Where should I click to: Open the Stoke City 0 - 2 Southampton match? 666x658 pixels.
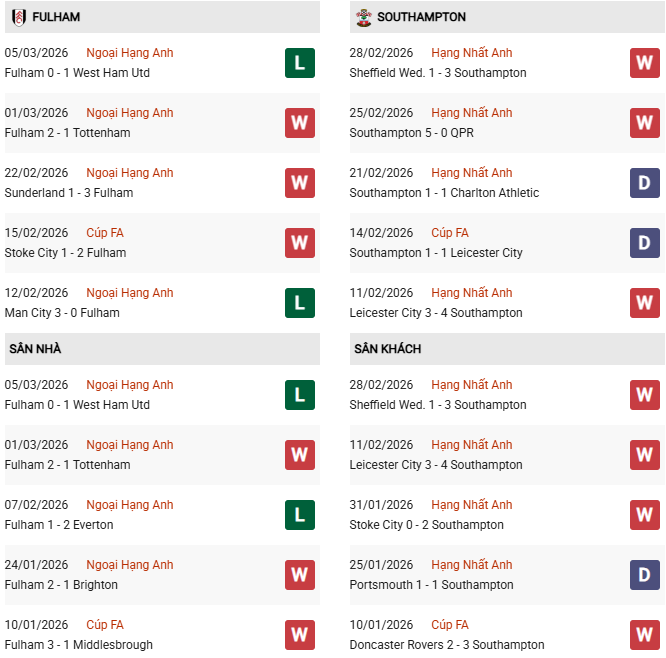coord(426,525)
